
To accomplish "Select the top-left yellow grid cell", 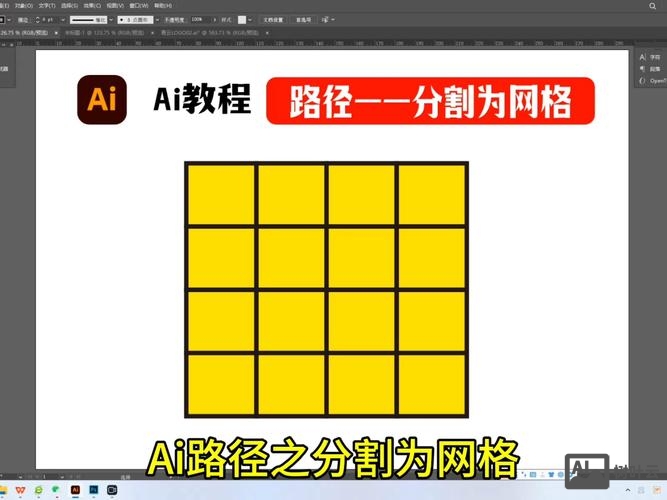I will (221, 194).
